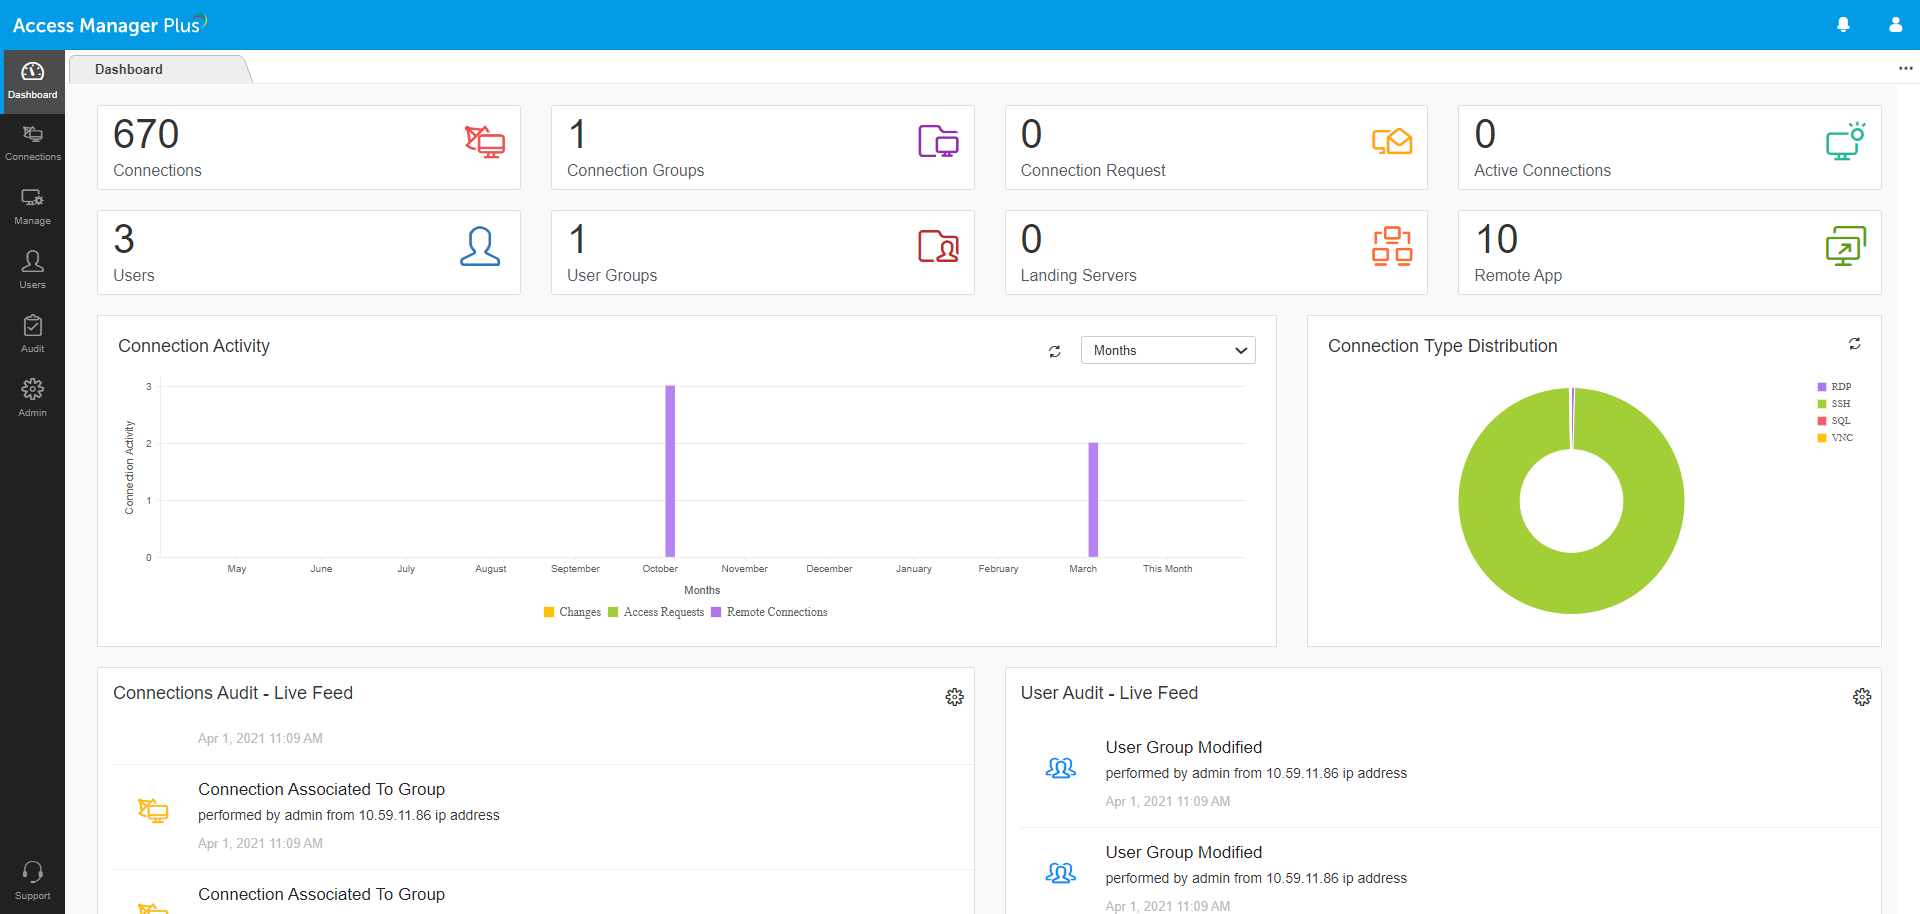Viewport: 1920px width, 914px height.
Task: Open the notifications bell
Action: (1843, 24)
